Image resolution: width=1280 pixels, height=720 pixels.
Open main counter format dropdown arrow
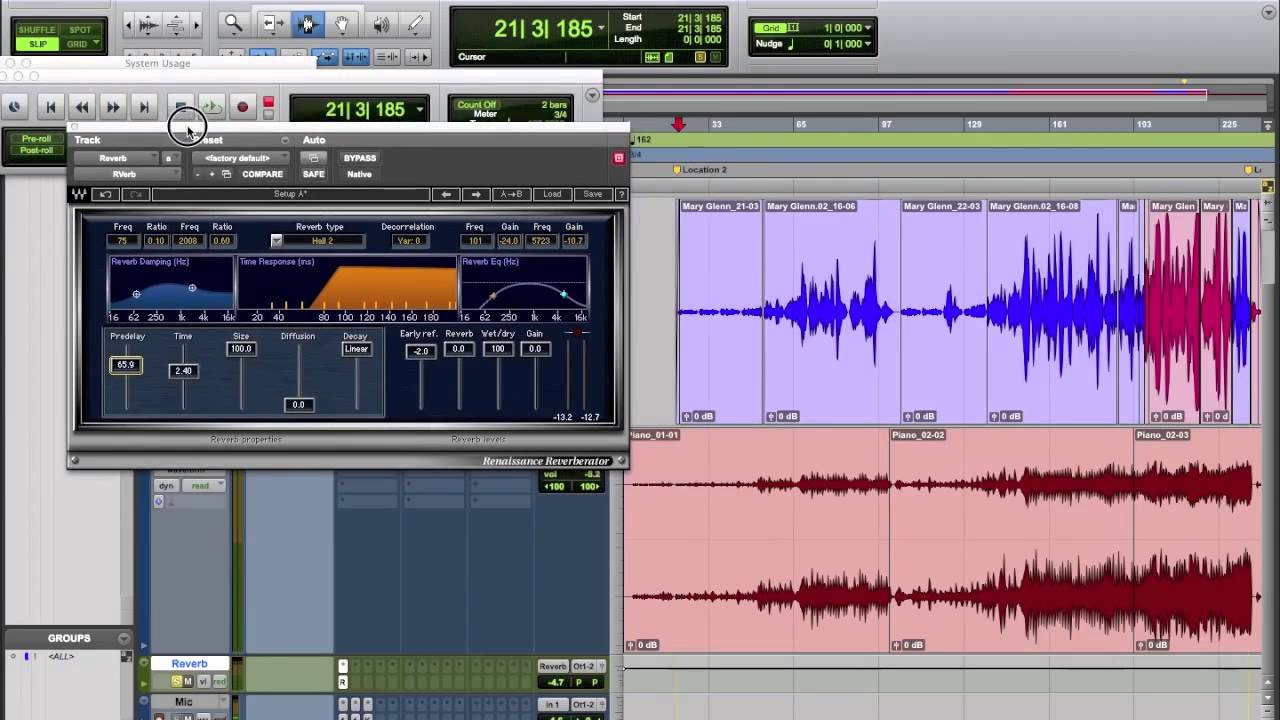pyautogui.click(x=602, y=28)
